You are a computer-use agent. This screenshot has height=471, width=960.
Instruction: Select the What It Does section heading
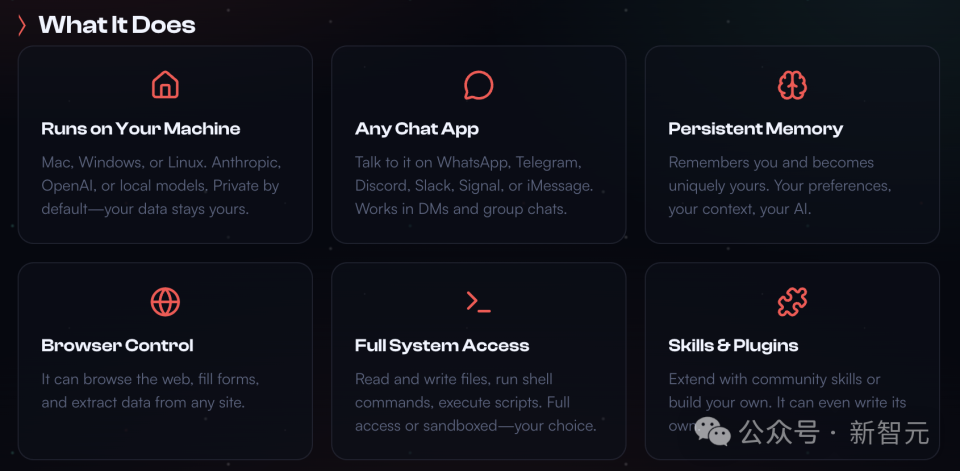(x=117, y=25)
